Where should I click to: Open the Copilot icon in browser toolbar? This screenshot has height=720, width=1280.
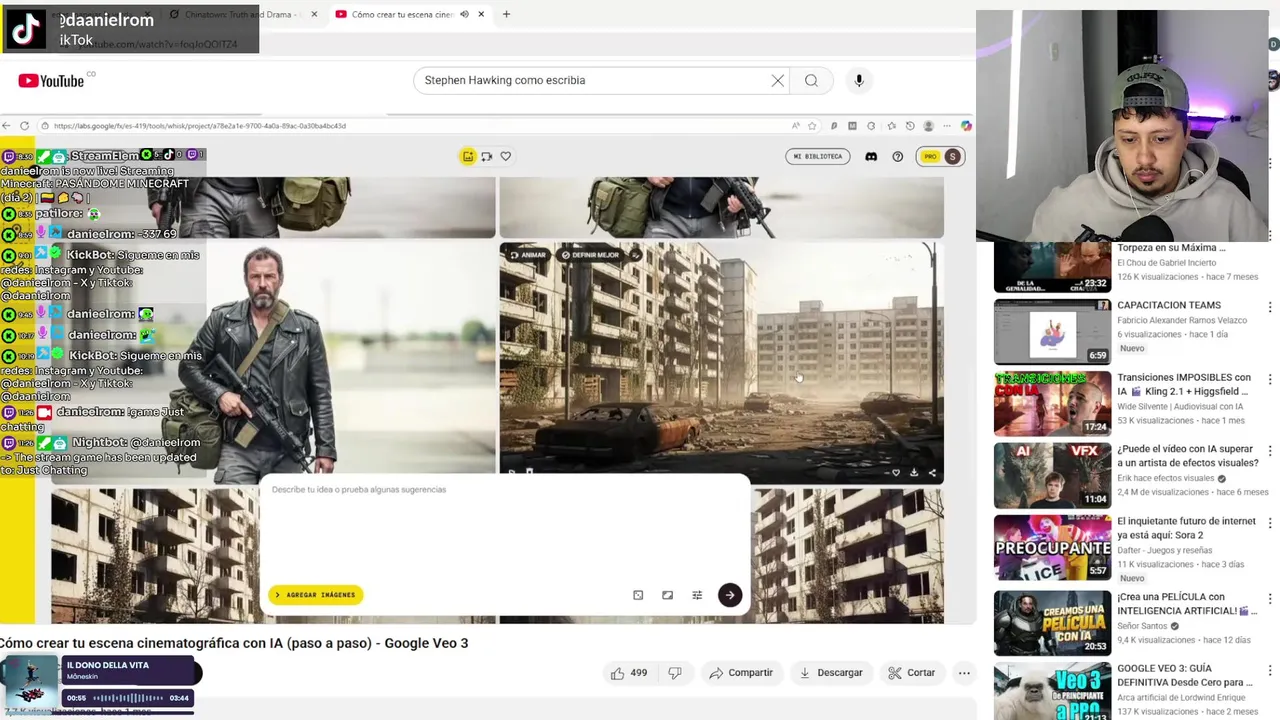point(966,126)
